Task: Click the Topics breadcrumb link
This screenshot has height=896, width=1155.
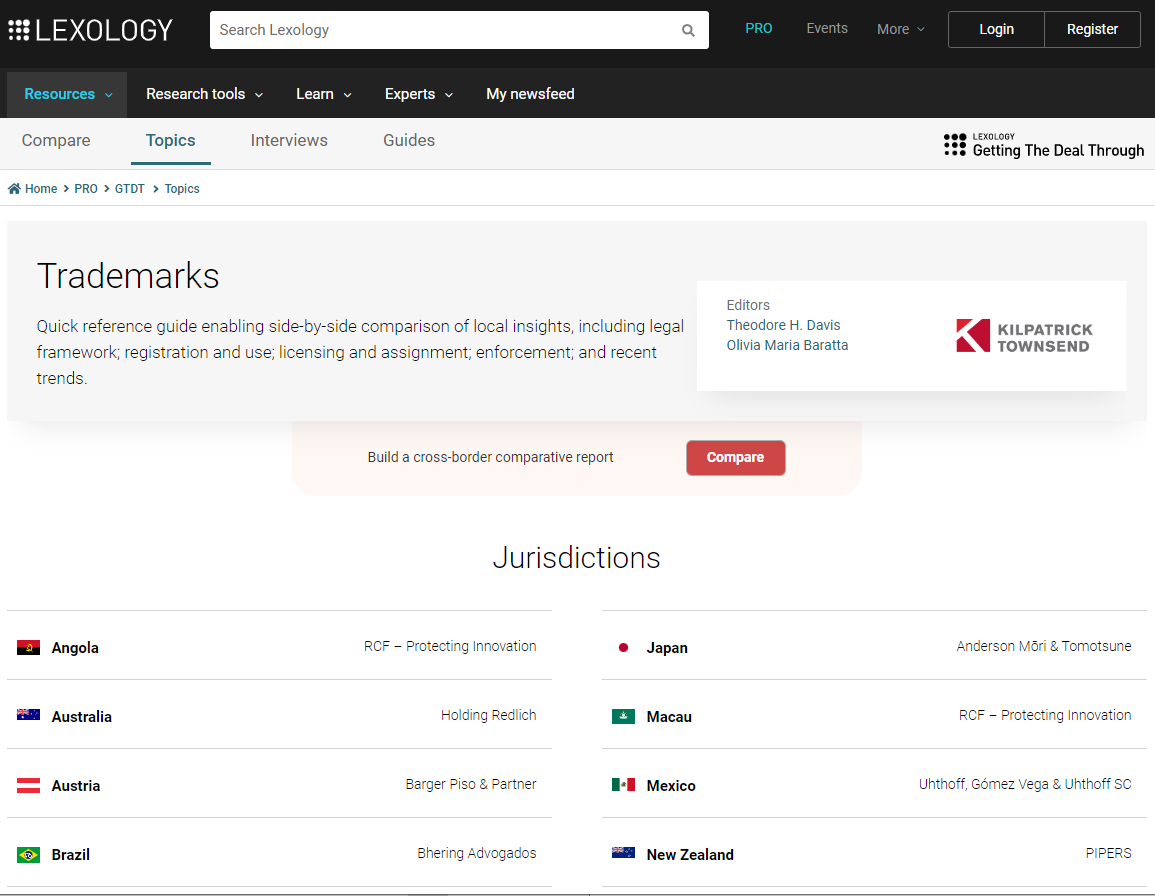Action: point(182,189)
